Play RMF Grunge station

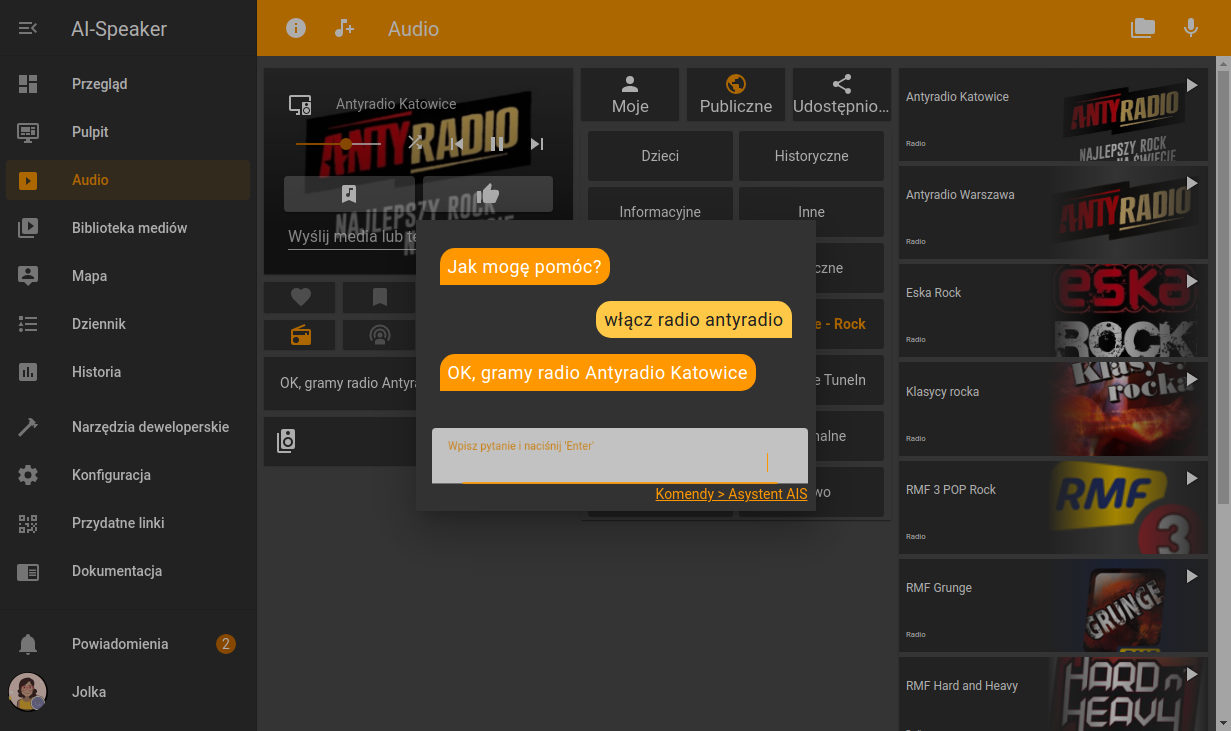1192,576
